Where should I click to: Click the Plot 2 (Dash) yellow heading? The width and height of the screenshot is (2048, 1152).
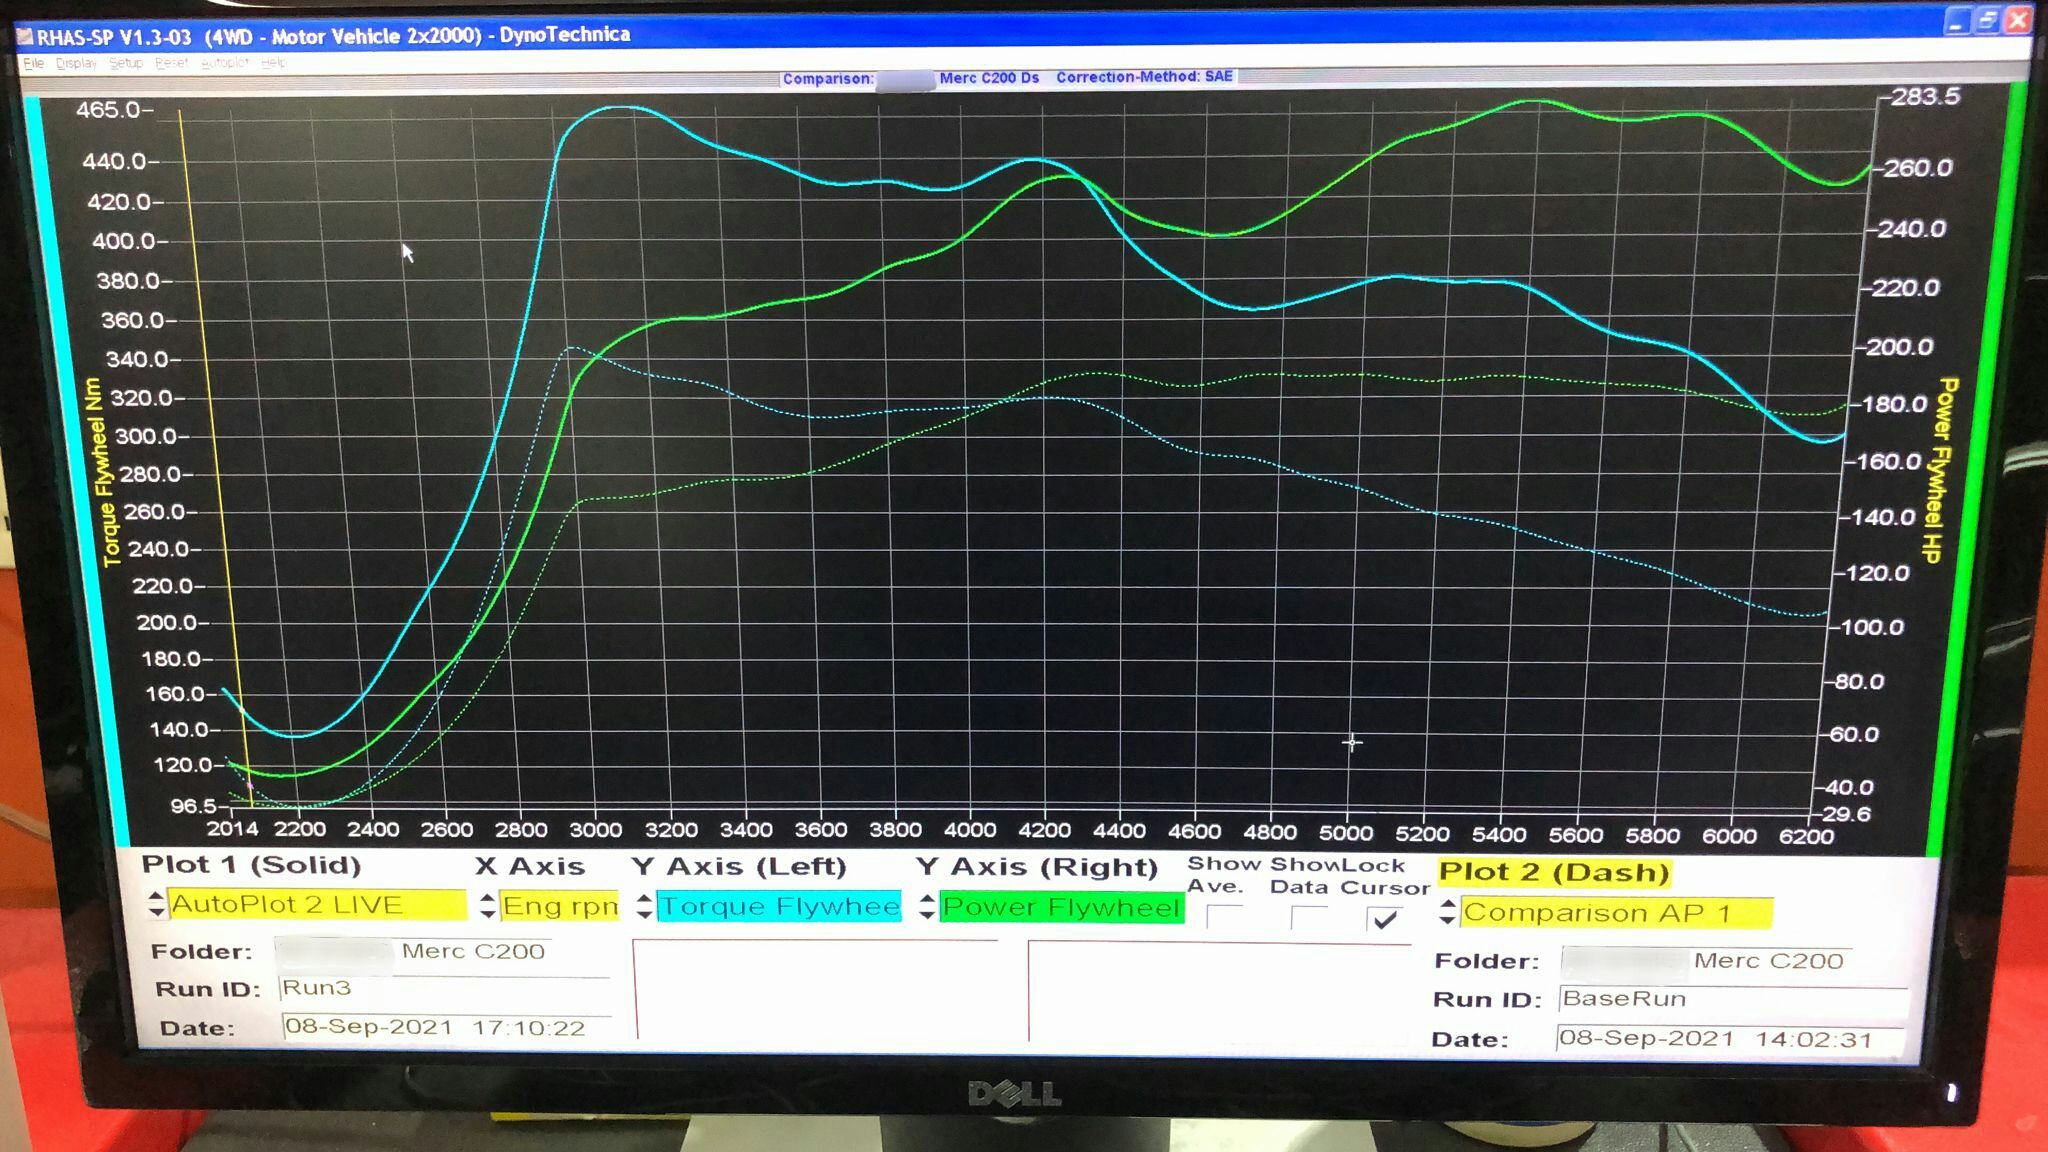[1554, 873]
